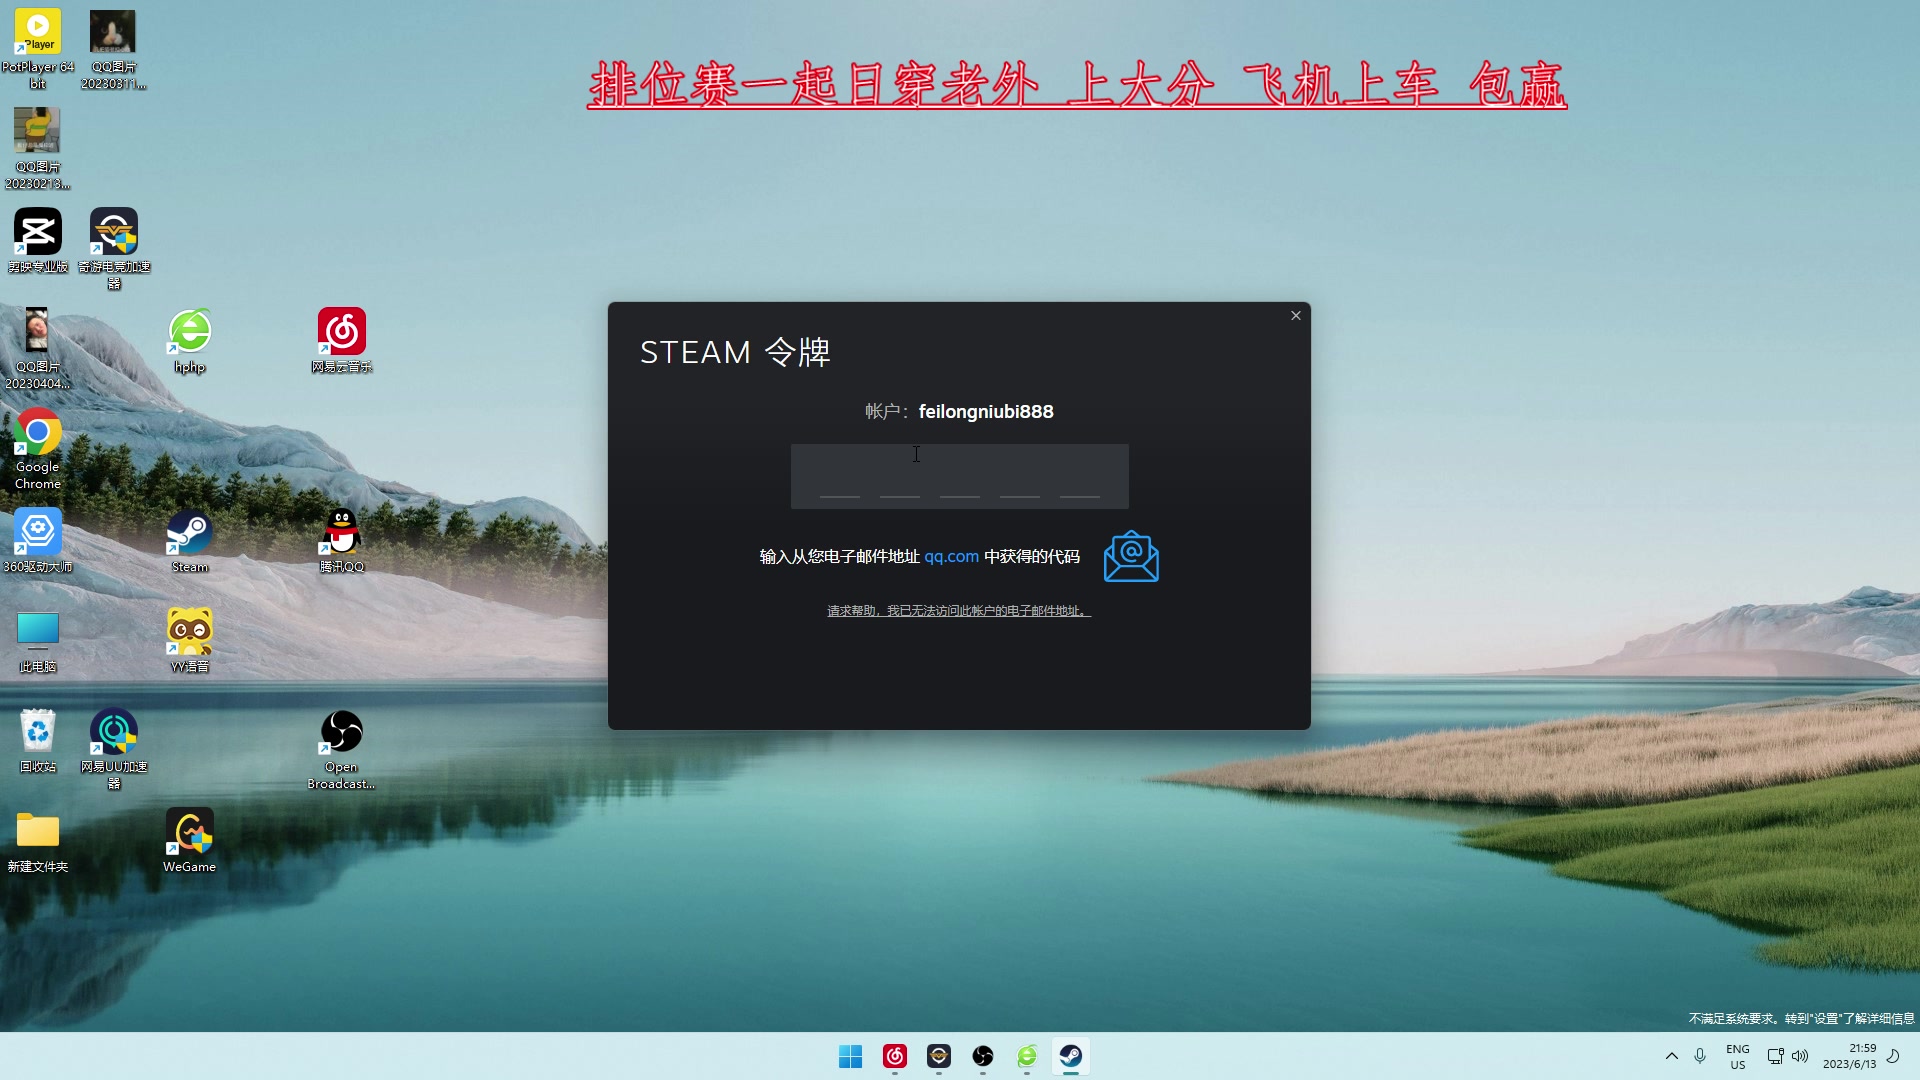Screen dimensions: 1920x1080
Task: Open 腾讯QQ desktop shortcut
Action: click(342, 540)
